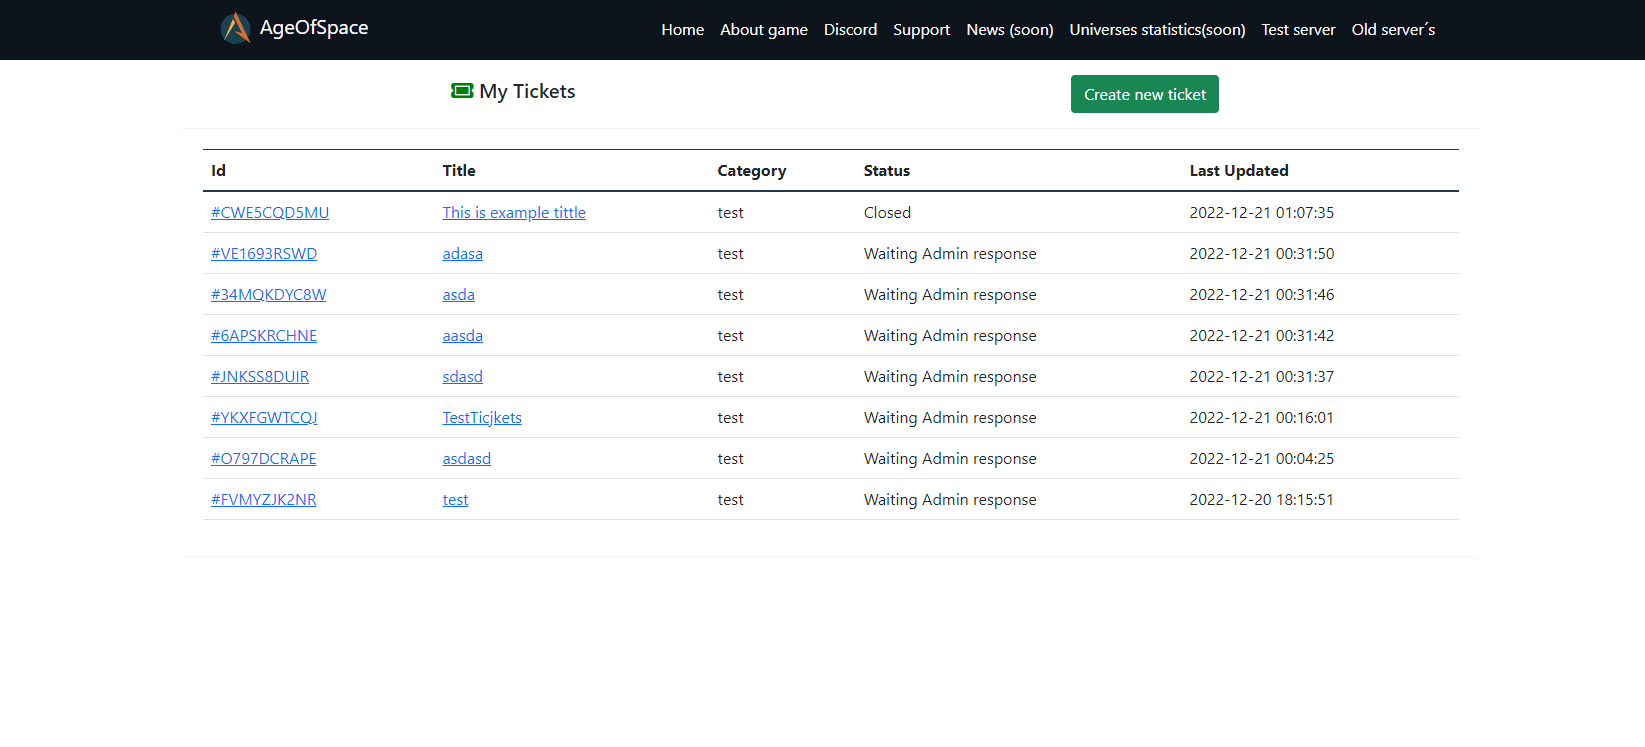Click ticket ID #VE1693RSWD
The image size is (1645, 747).
click(x=264, y=254)
